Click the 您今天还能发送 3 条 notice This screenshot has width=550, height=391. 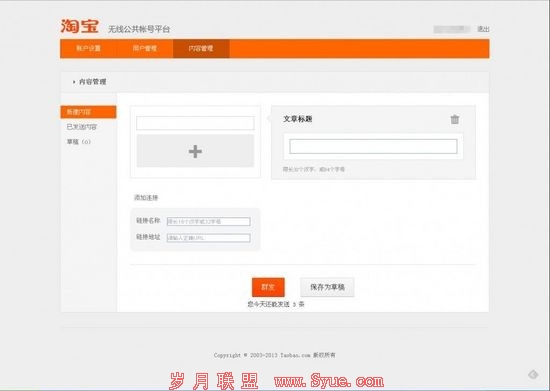[276, 304]
